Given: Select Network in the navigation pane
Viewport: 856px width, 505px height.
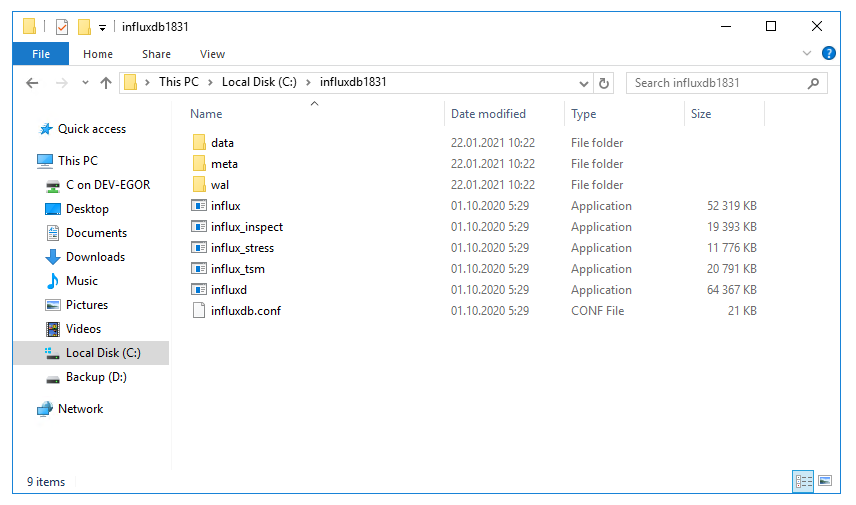Looking at the screenshot, I should pos(80,409).
